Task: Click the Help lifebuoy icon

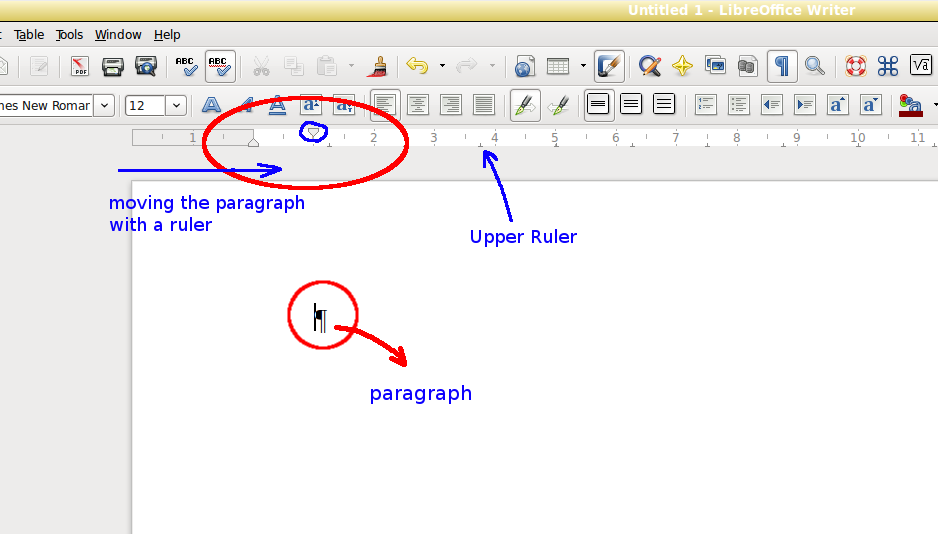Action: click(855, 67)
